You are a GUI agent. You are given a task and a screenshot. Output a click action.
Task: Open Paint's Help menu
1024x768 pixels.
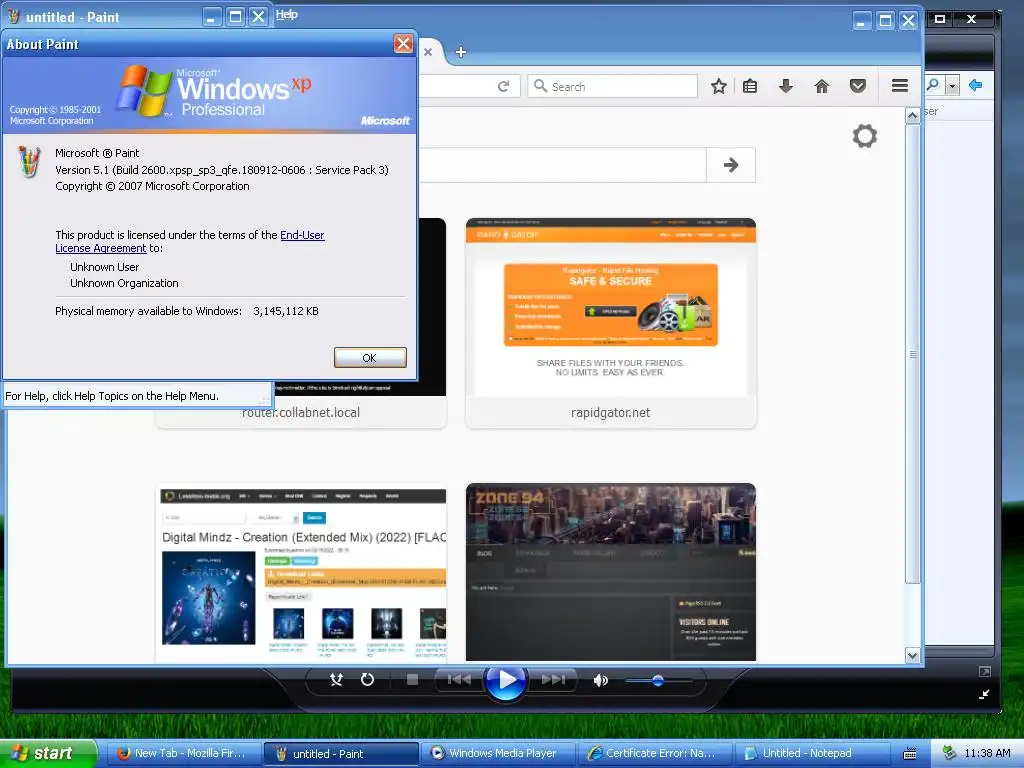[286, 14]
